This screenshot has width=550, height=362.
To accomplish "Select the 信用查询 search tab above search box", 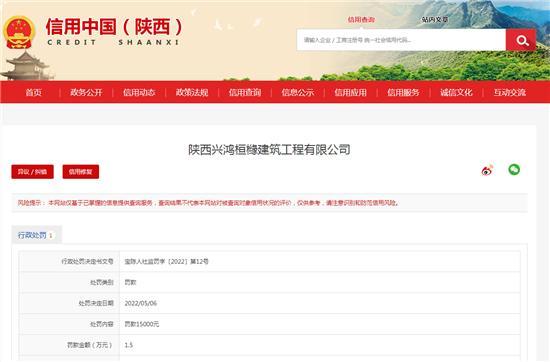I will (x=361, y=20).
